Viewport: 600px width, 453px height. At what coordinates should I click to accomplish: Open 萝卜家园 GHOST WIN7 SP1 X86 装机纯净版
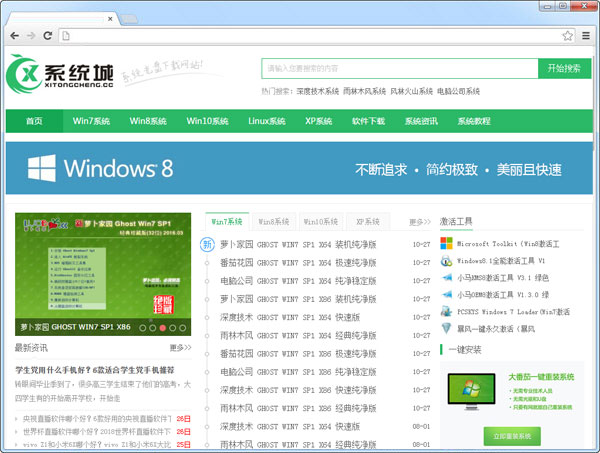(298, 299)
